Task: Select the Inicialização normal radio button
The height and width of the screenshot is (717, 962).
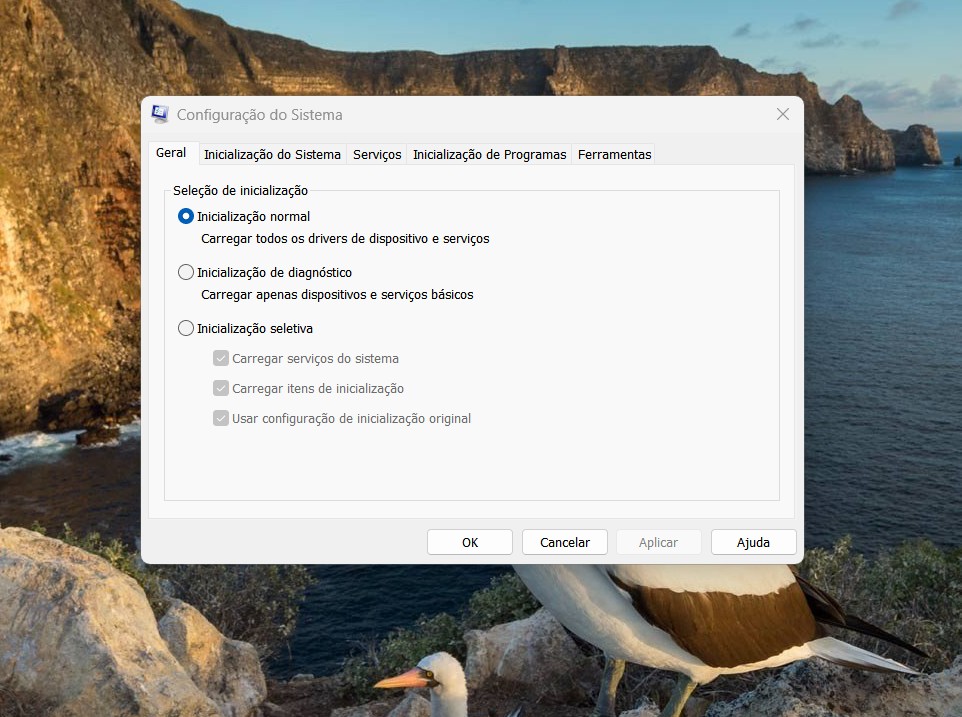Action: (186, 216)
